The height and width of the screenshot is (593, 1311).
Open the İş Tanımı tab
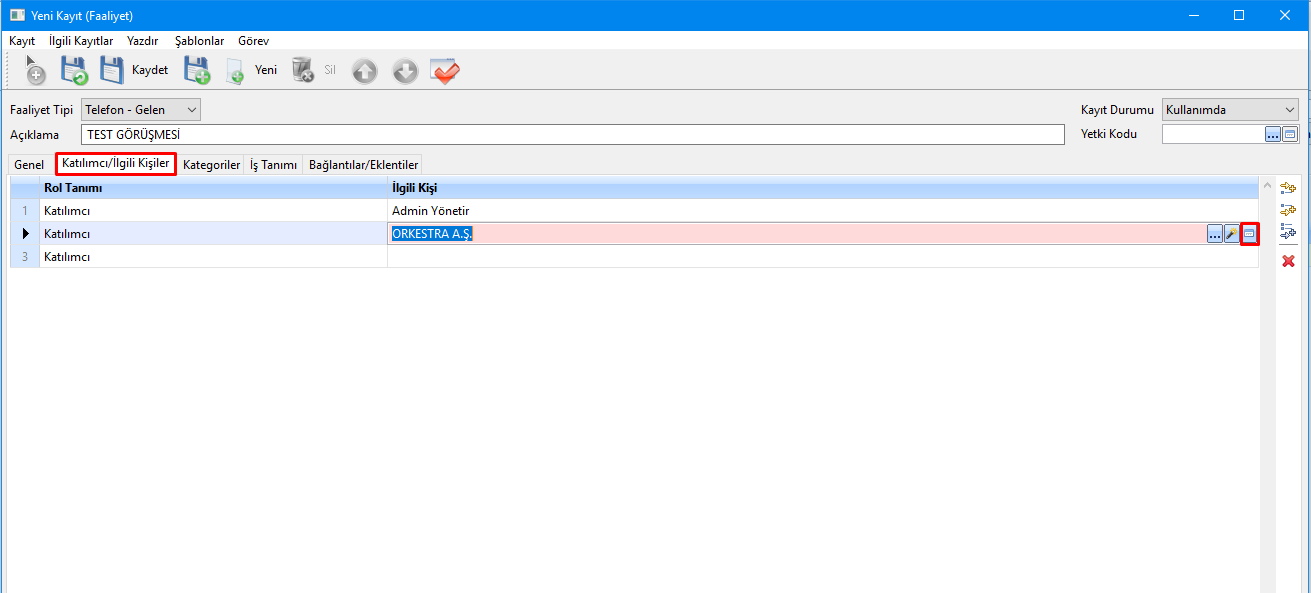[x=274, y=165]
